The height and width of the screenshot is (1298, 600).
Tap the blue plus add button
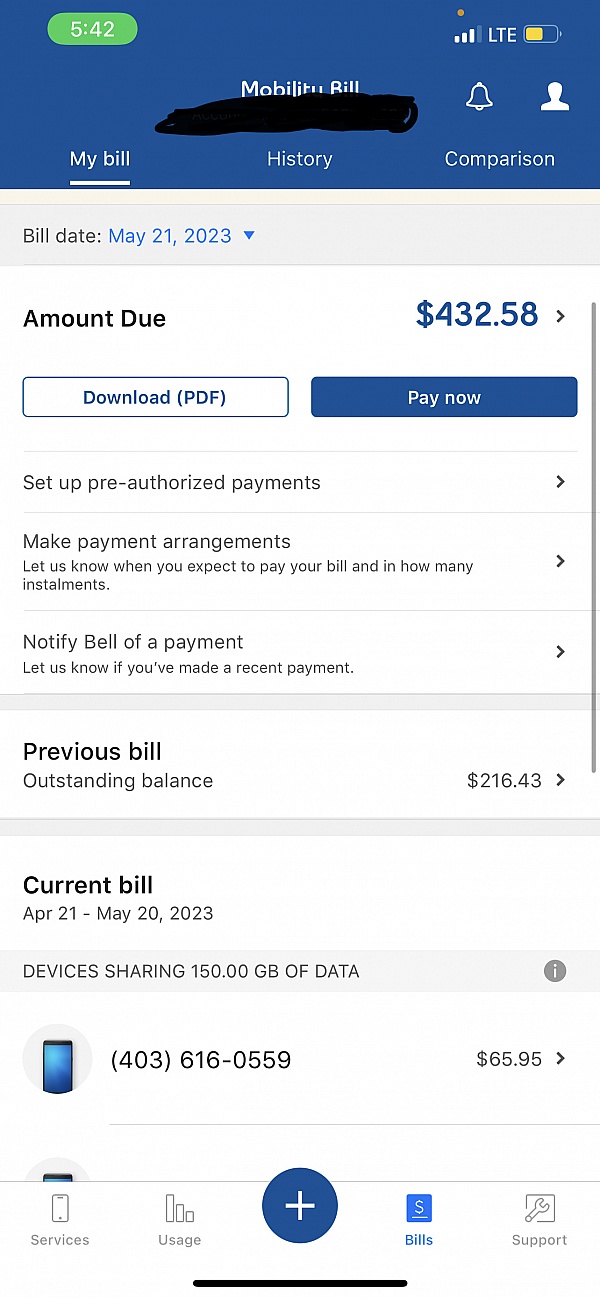tap(300, 1206)
